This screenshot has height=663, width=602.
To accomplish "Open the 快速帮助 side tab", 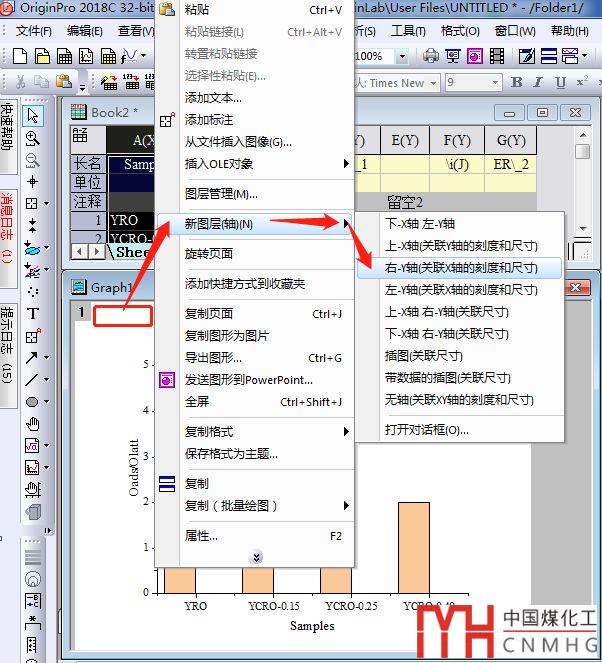I will click(x=8, y=137).
